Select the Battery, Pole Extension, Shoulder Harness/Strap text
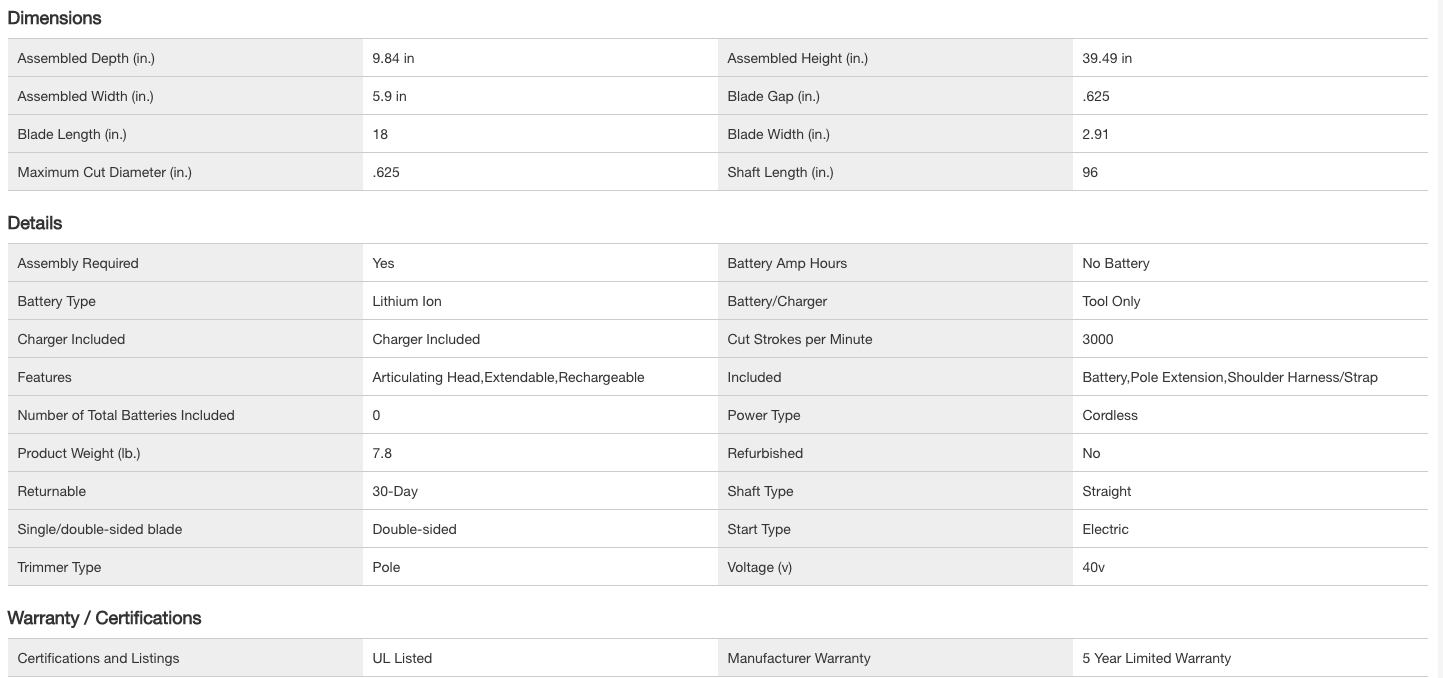This screenshot has width=1443, height=678. pyautogui.click(x=1229, y=377)
